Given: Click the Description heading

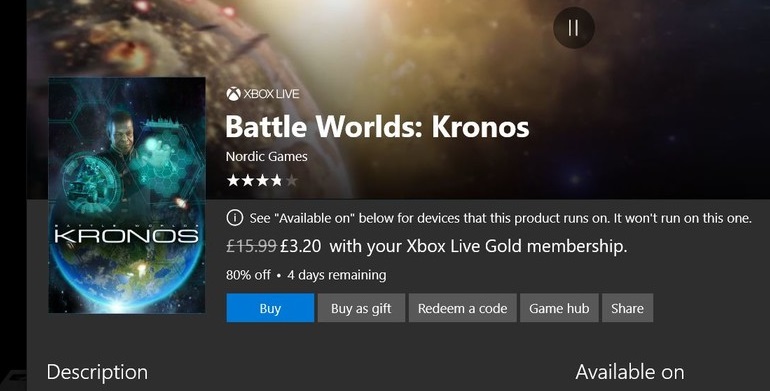Looking at the screenshot, I should [x=97, y=372].
